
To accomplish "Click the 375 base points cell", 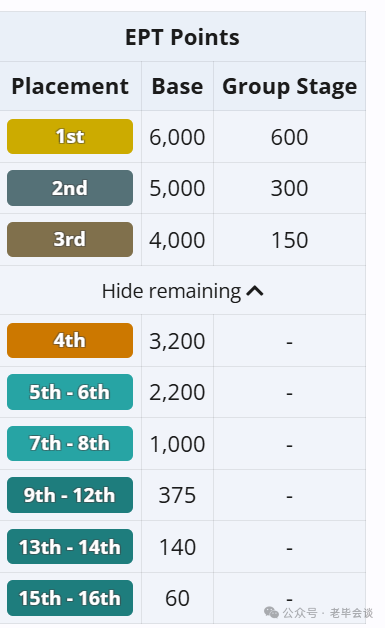I will (177, 495).
